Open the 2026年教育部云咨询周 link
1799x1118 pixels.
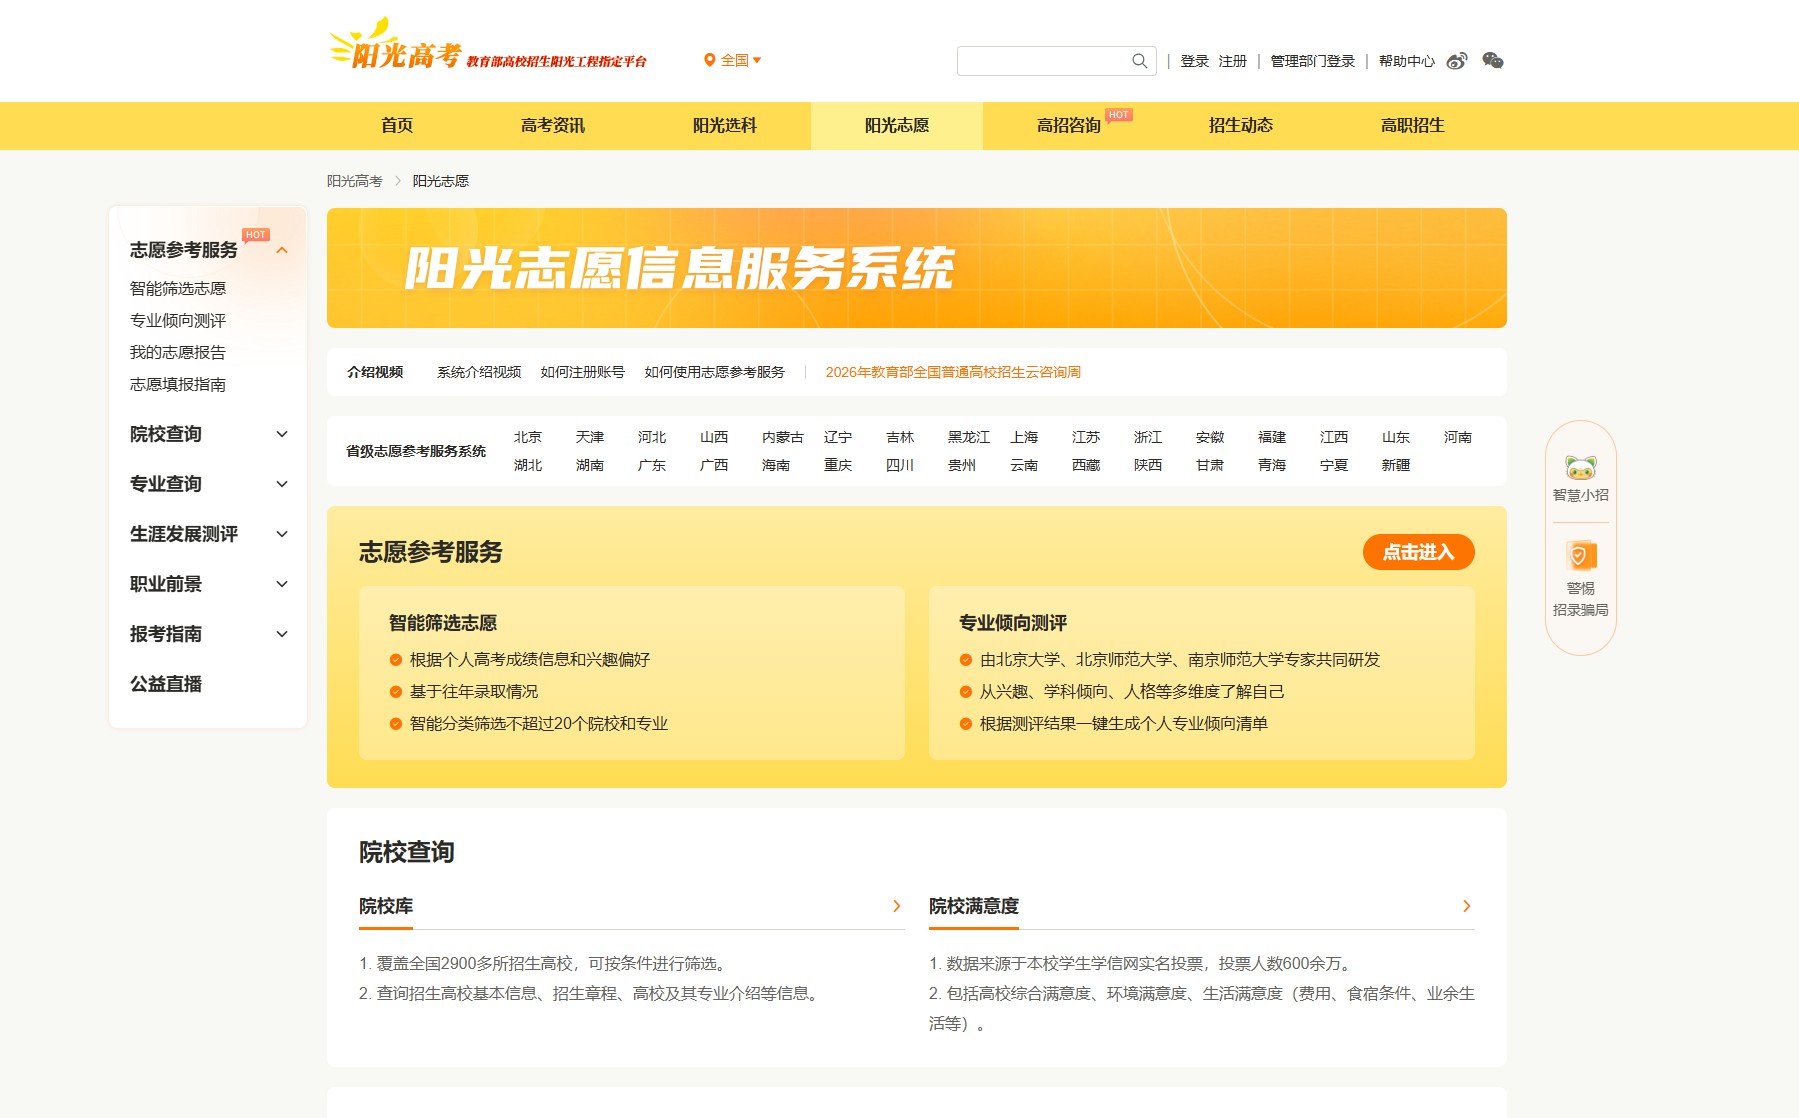coord(953,372)
